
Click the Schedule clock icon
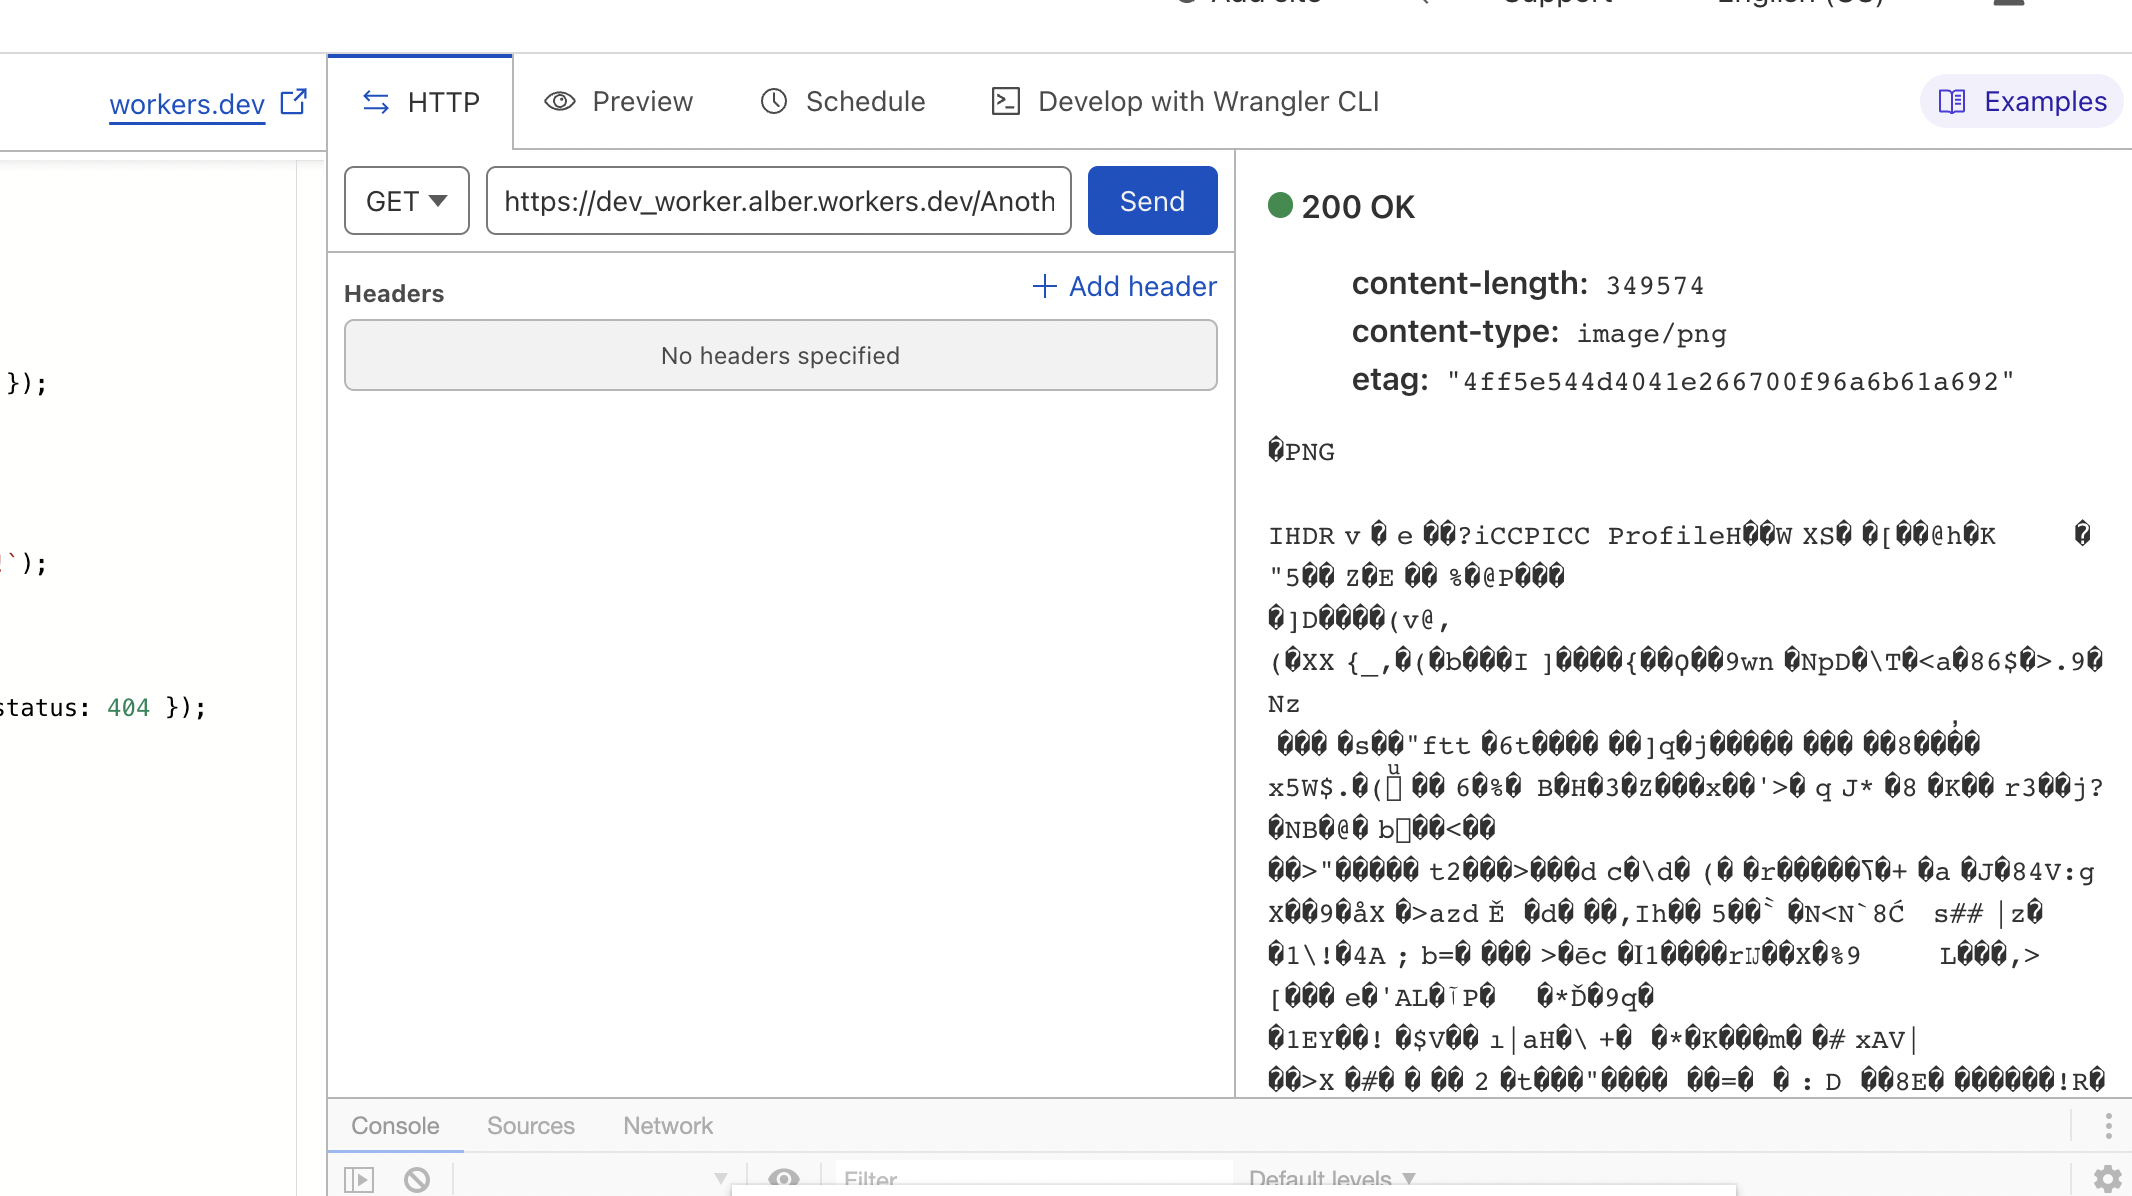pyautogui.click(x=774, y=101)
